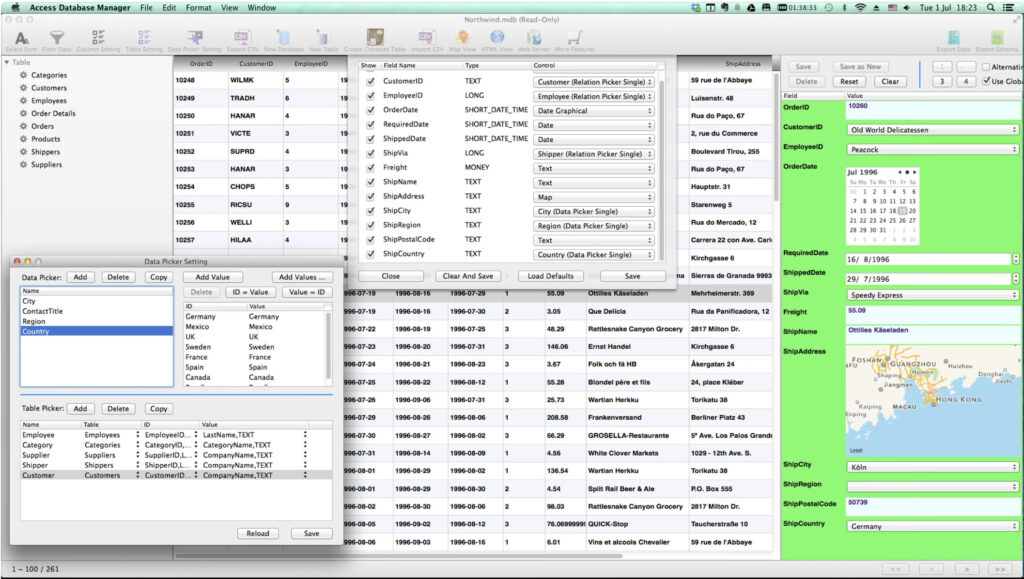This screenshot has width=1024, height=579.
Task: Click Reload in Data Picker Setting
Action: [257, 533]
